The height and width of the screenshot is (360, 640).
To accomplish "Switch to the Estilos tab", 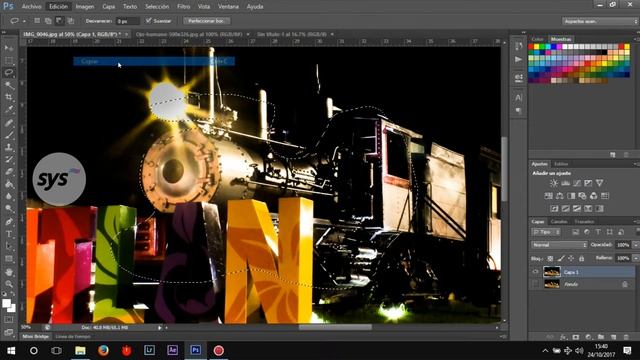I will [x=561, y=164].
